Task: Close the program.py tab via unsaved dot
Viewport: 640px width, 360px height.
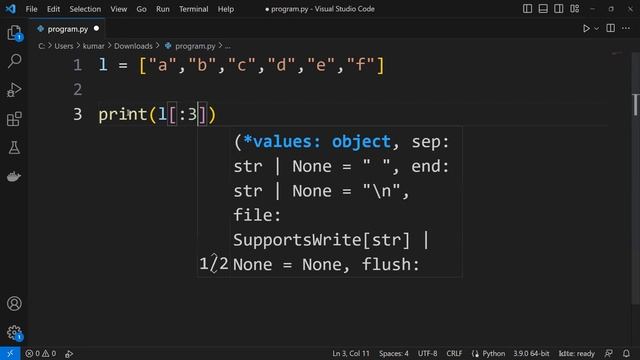Action: coord(96,29)
